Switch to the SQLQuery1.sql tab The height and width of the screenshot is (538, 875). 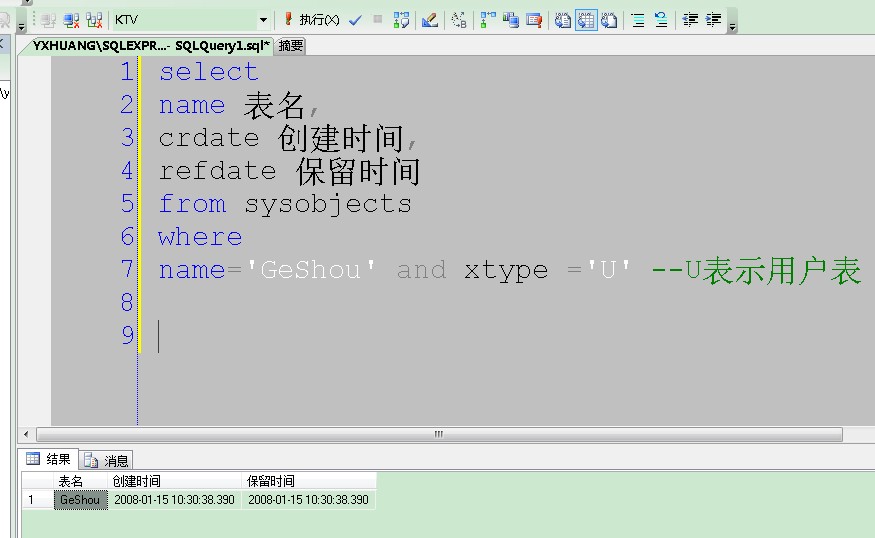tap(151, 46)
